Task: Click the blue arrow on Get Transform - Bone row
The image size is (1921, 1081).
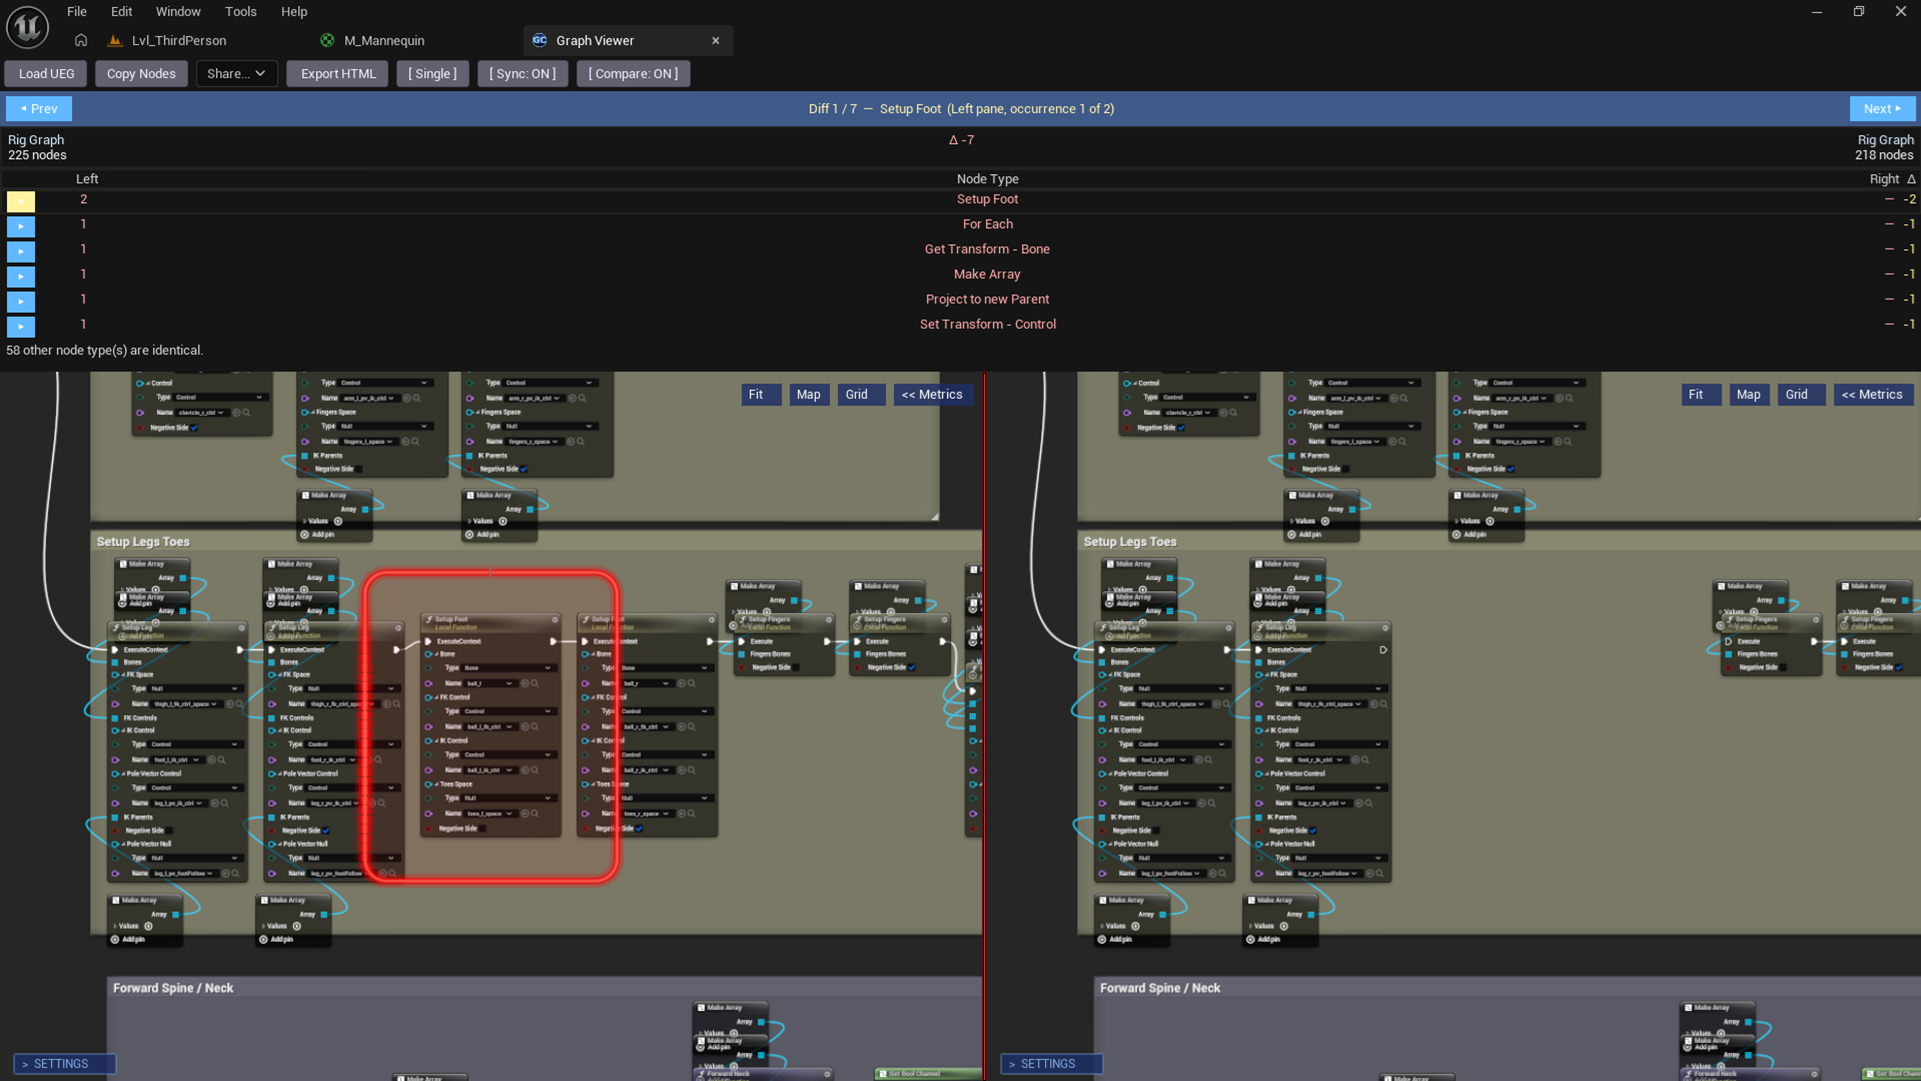Action: pos(20,251)
